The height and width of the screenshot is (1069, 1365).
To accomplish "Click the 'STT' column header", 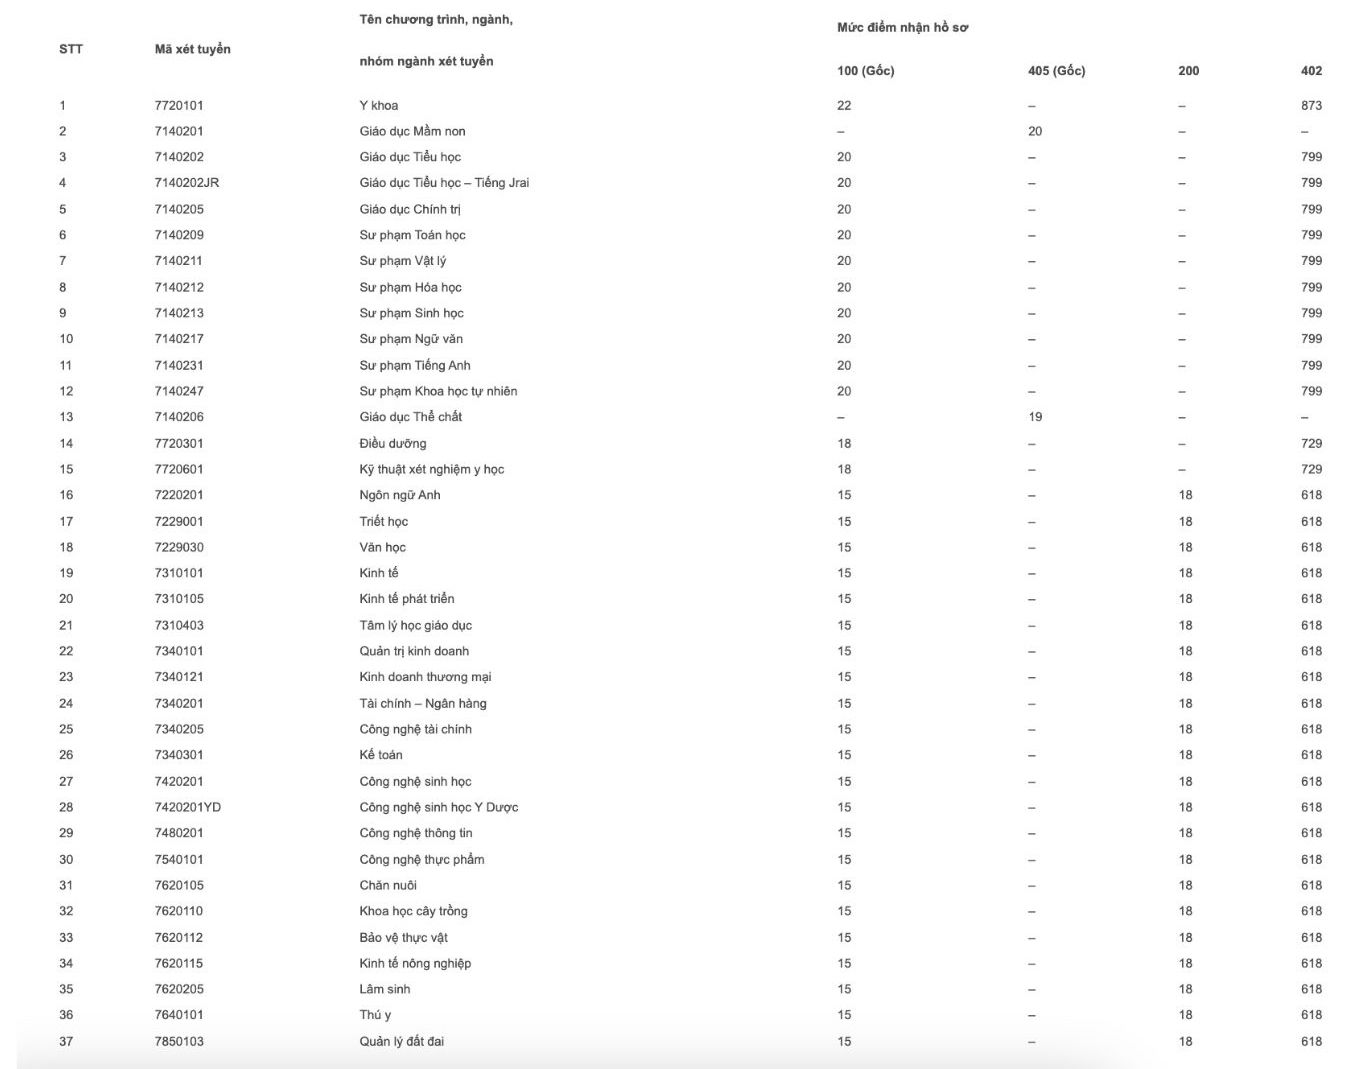I will tap(71, 49).
